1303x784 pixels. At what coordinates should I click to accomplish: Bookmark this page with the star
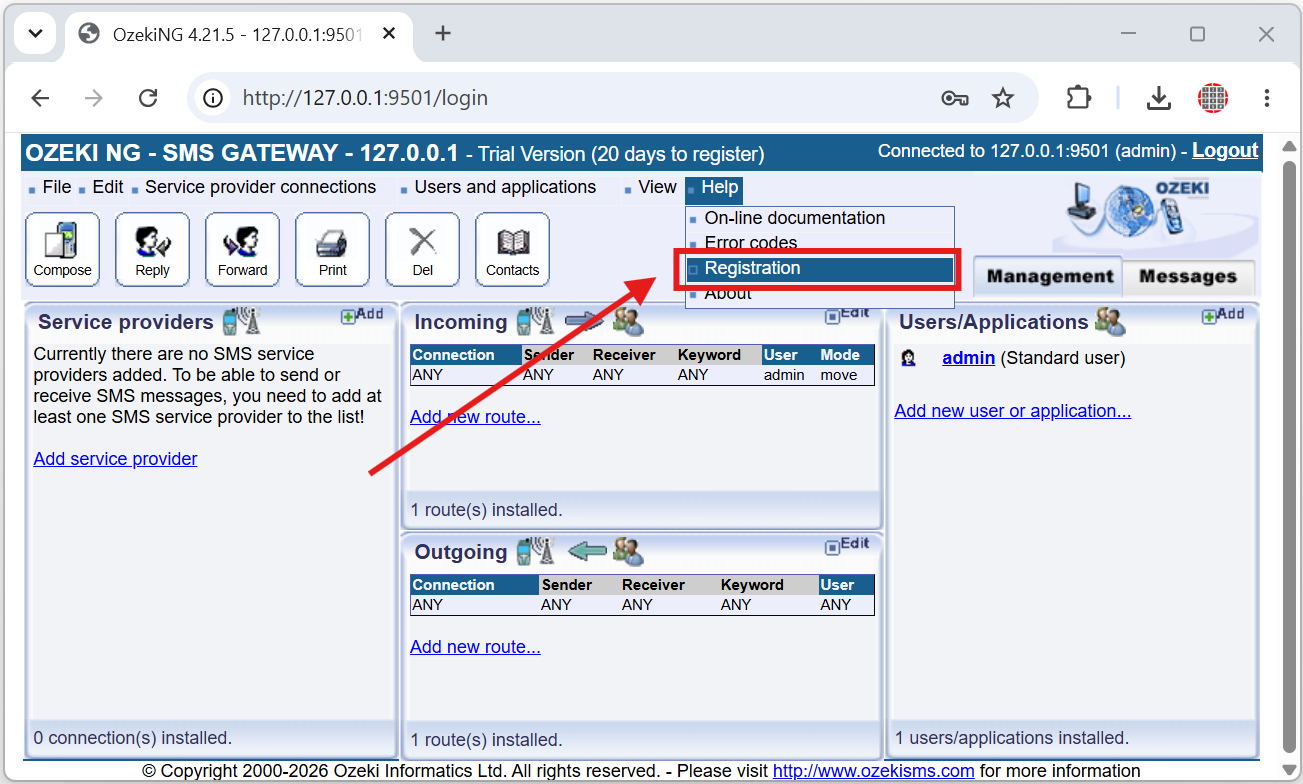1002,98
